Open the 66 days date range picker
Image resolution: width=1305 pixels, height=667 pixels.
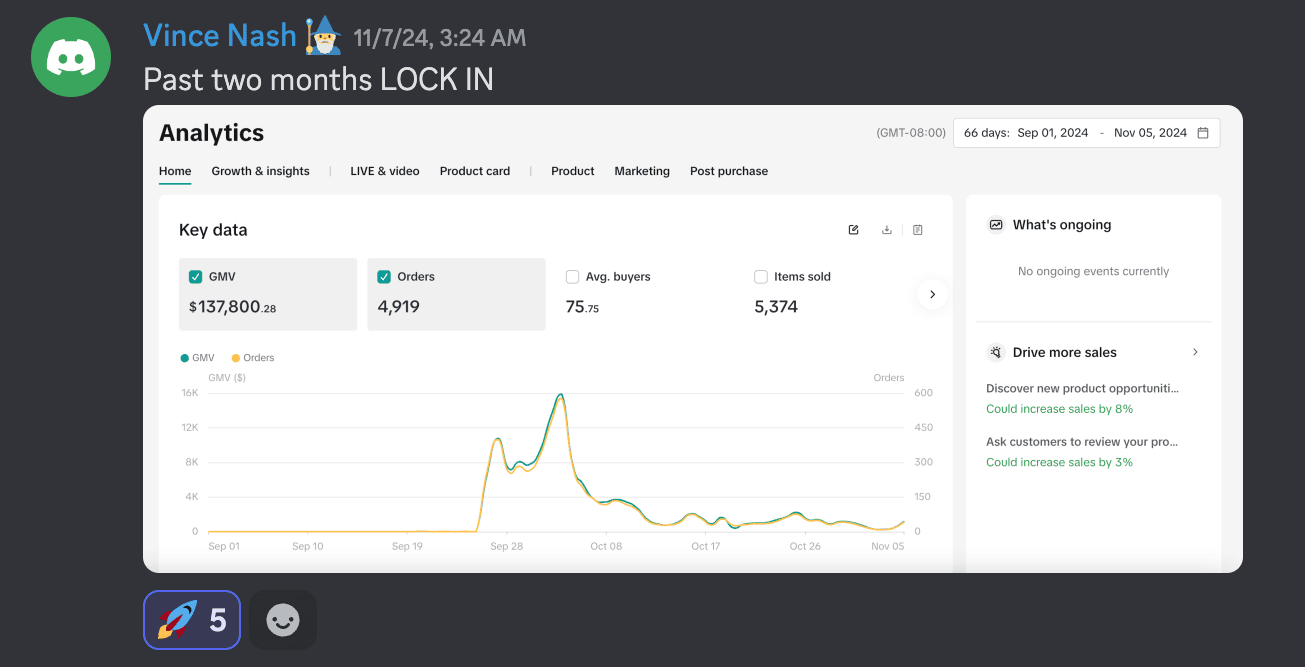(x=1085, y=133)
